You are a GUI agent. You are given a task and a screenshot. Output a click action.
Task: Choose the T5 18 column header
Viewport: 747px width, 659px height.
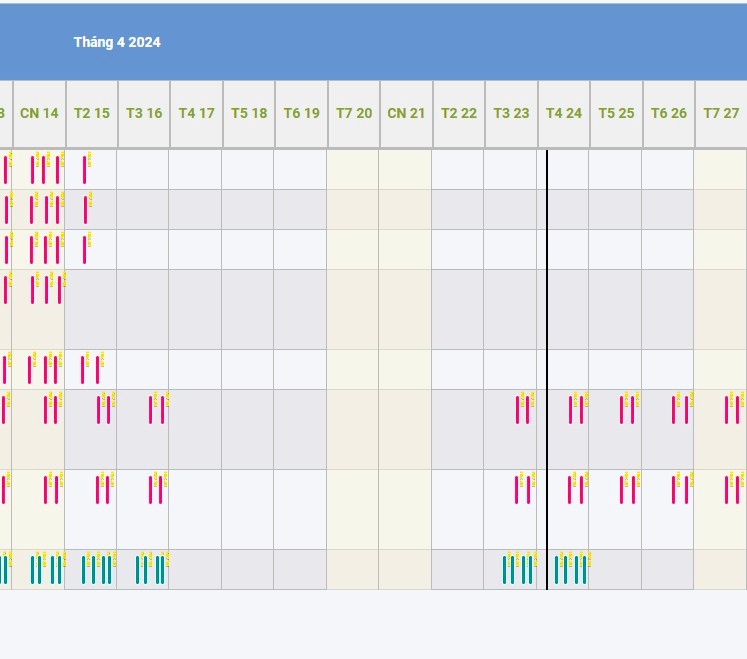249,113
